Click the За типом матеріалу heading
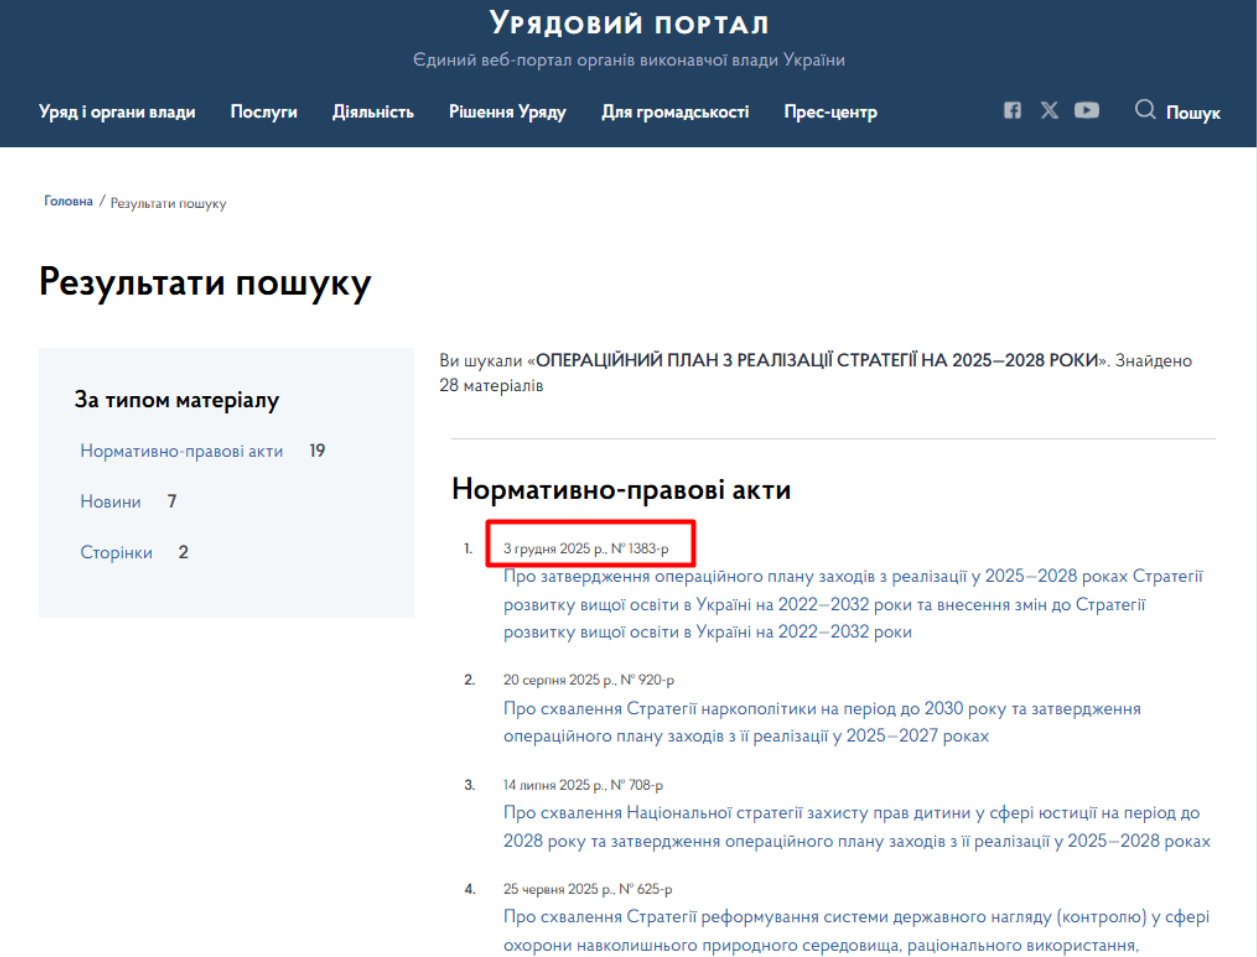 click(x=177, y=400)
